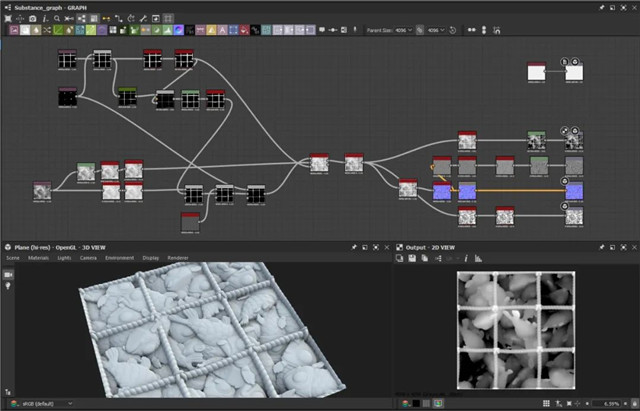Viewport: 640px width, 411px height.
Task: Toggle the pin on the 3D View panel
Action: [x=355, y=246]
